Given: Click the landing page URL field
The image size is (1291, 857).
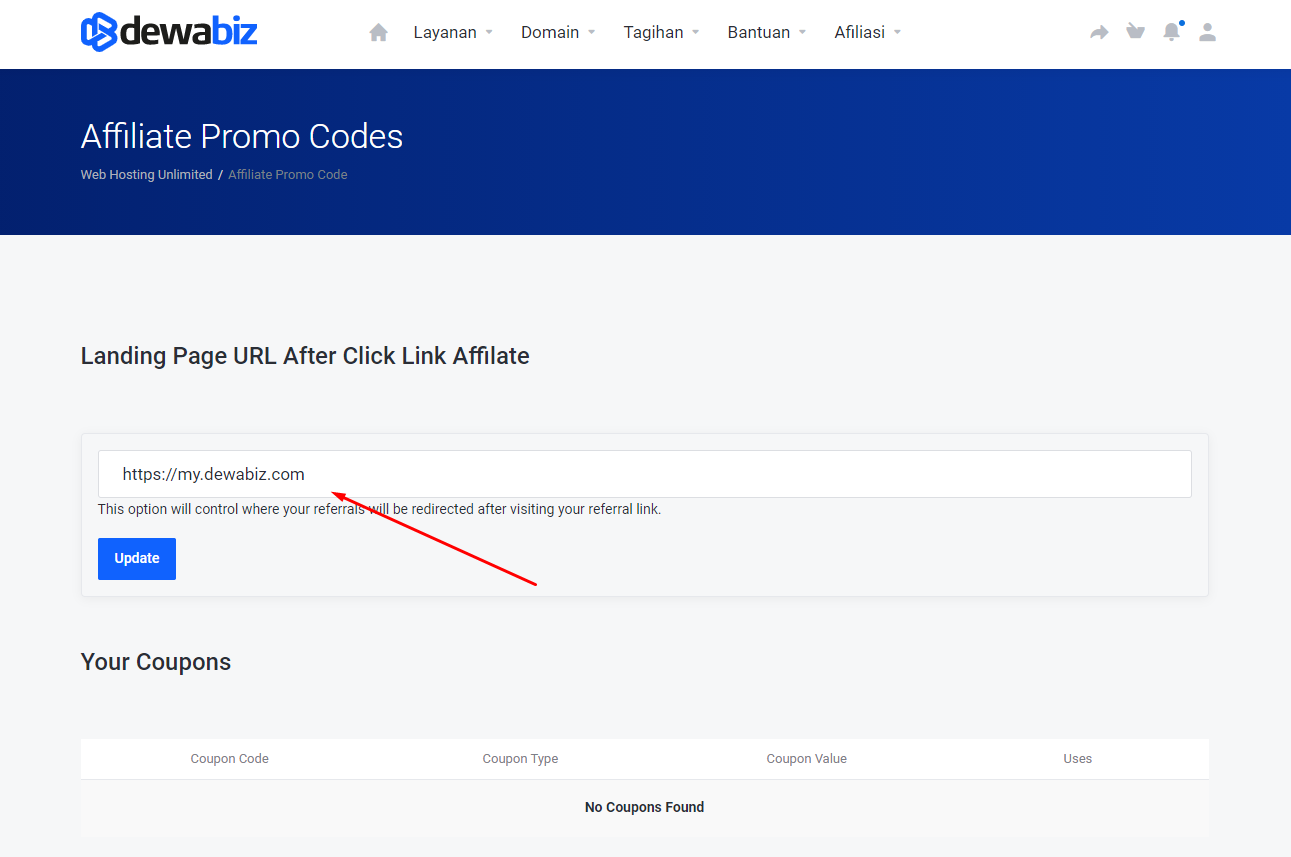Looking at the screenshot, I should pos(644,474).
